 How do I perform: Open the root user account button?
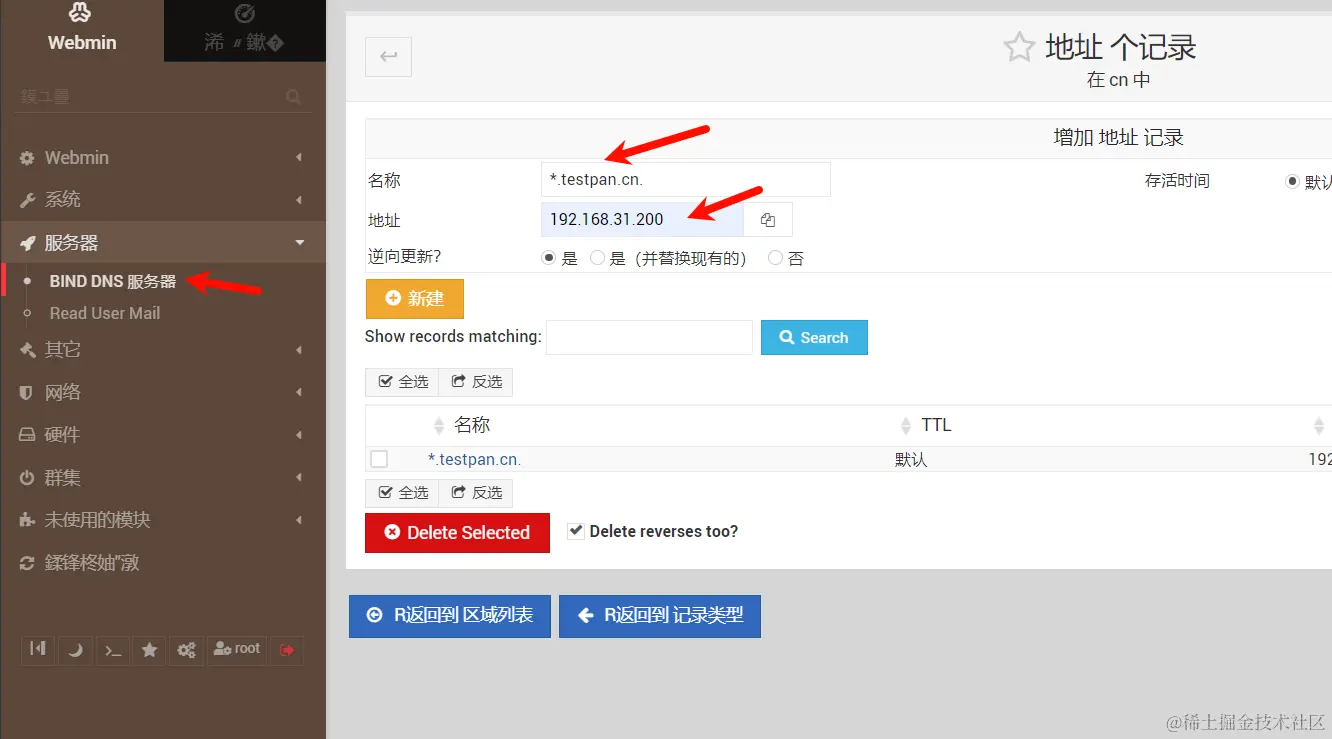point(237,649)
